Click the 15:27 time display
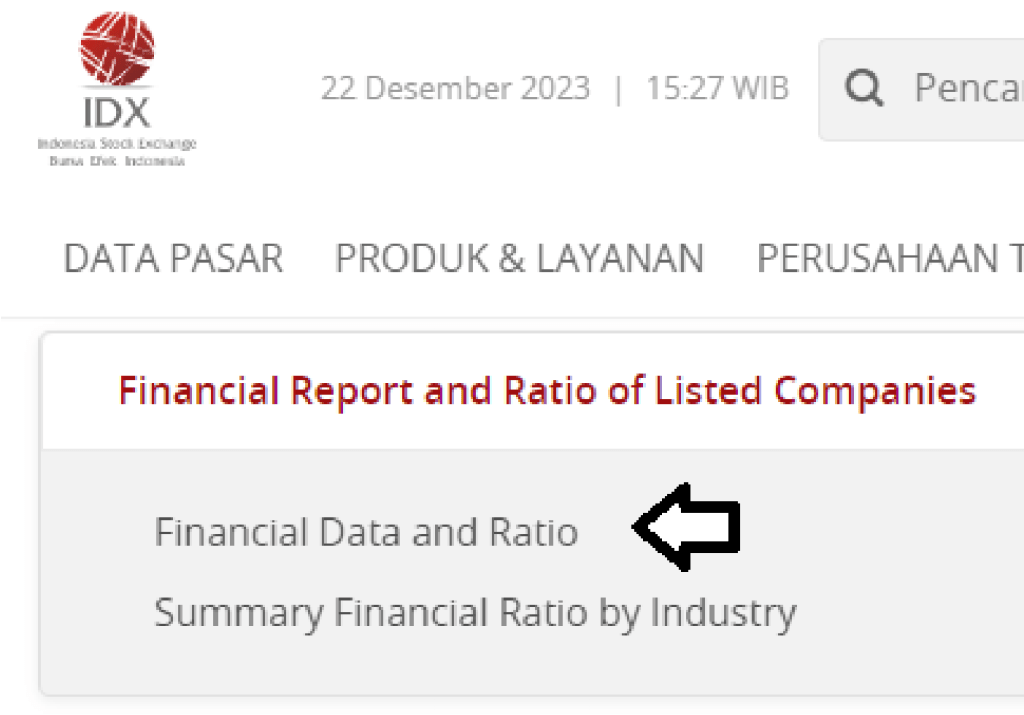1024x715 pixels. pos(686,89)
